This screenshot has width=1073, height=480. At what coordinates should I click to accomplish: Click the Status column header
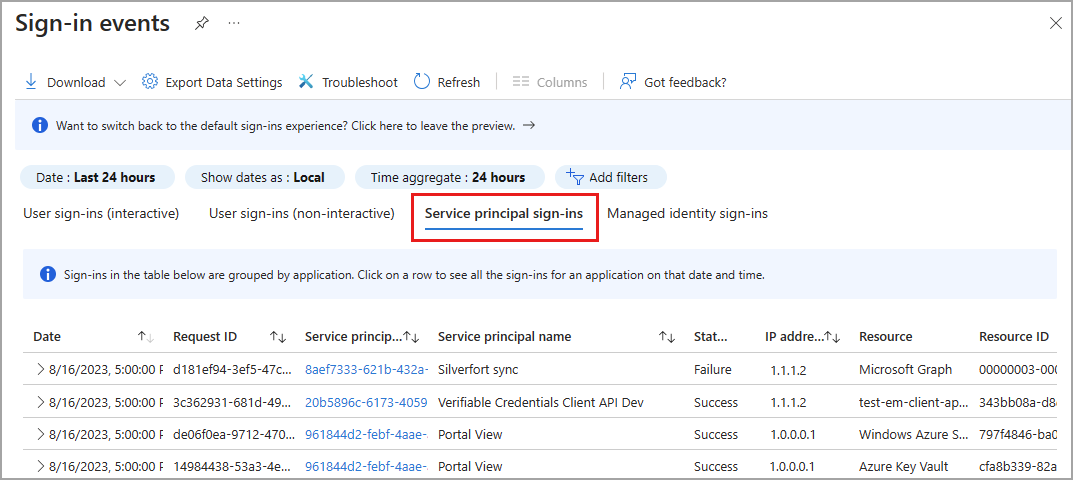[710, 336]
